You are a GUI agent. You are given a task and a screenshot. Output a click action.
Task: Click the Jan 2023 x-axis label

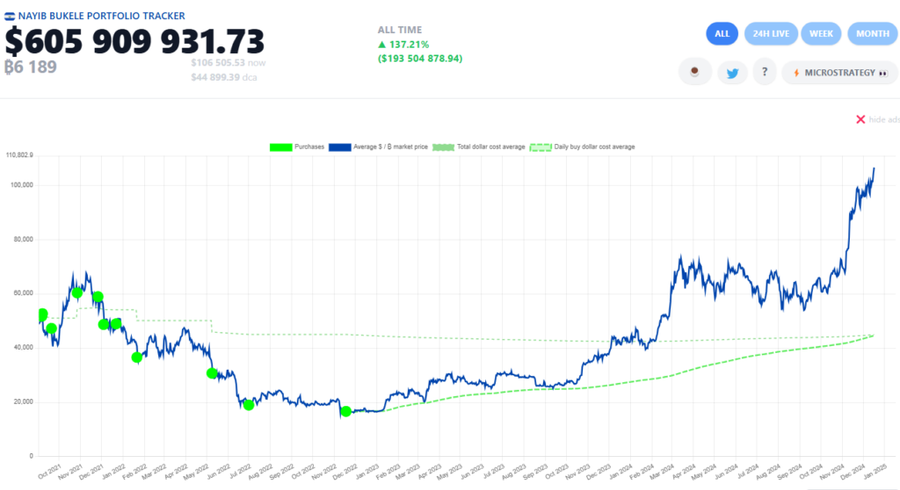pyautogui.click(x=367, y=472)
